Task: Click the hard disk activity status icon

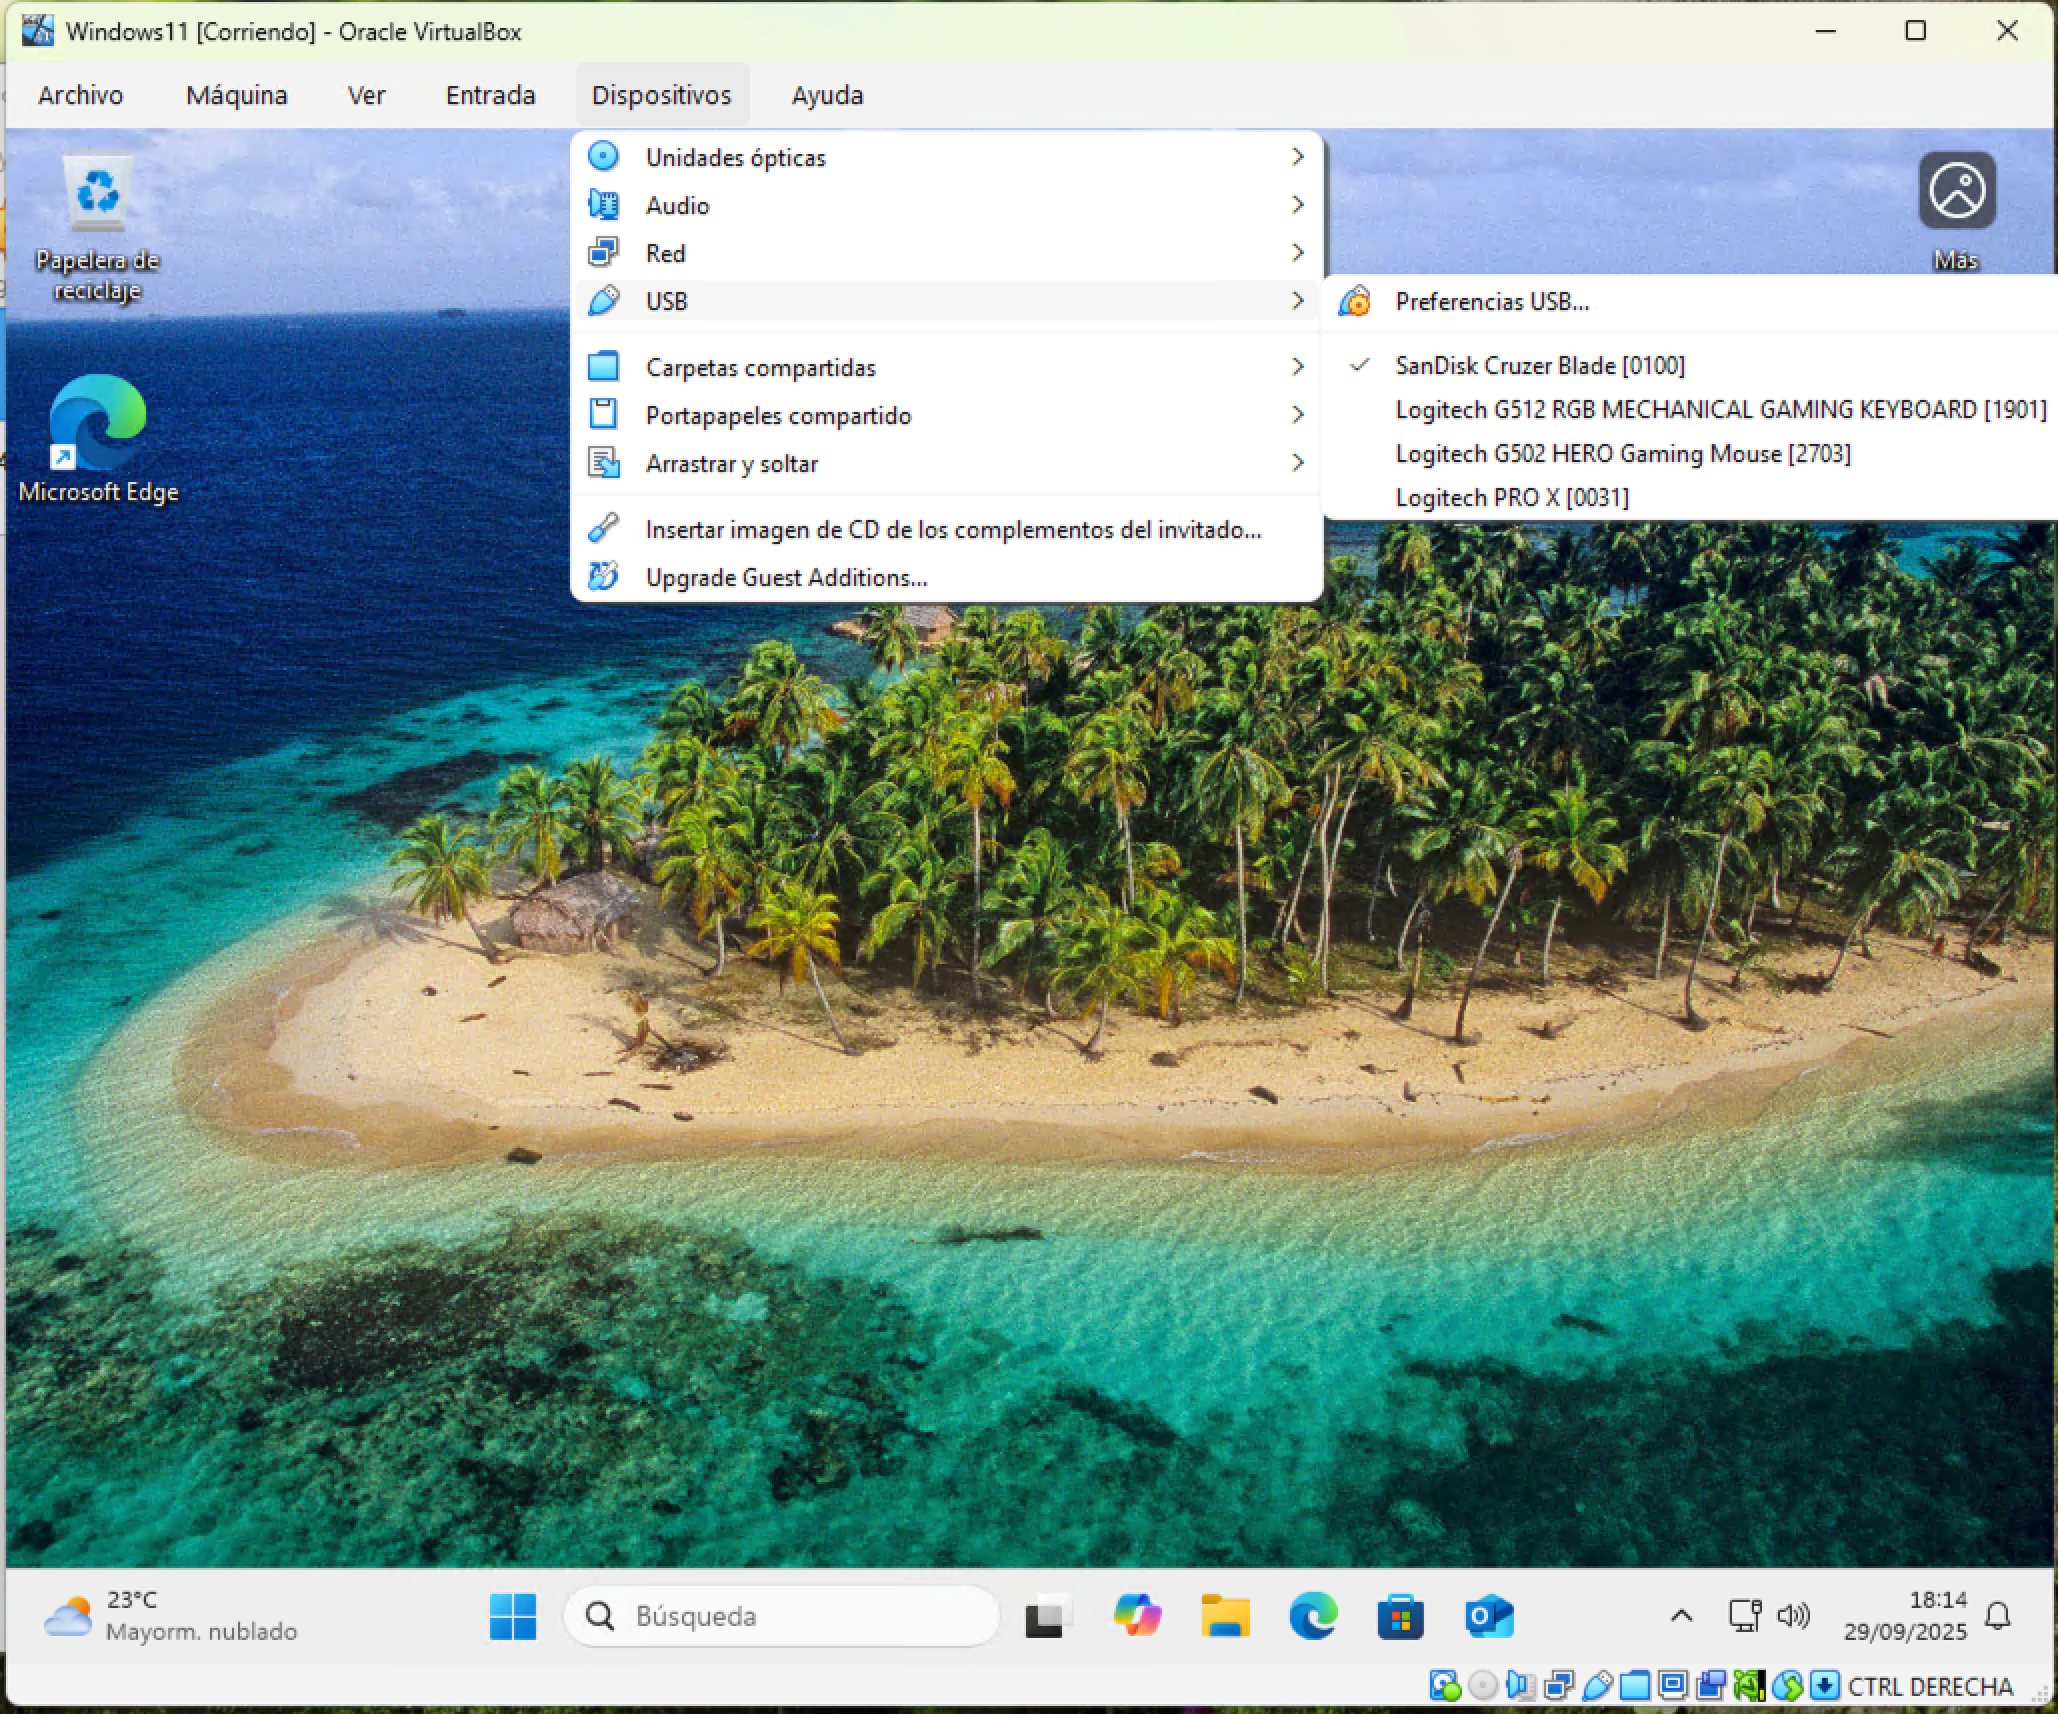Action: point(1445,1686)
